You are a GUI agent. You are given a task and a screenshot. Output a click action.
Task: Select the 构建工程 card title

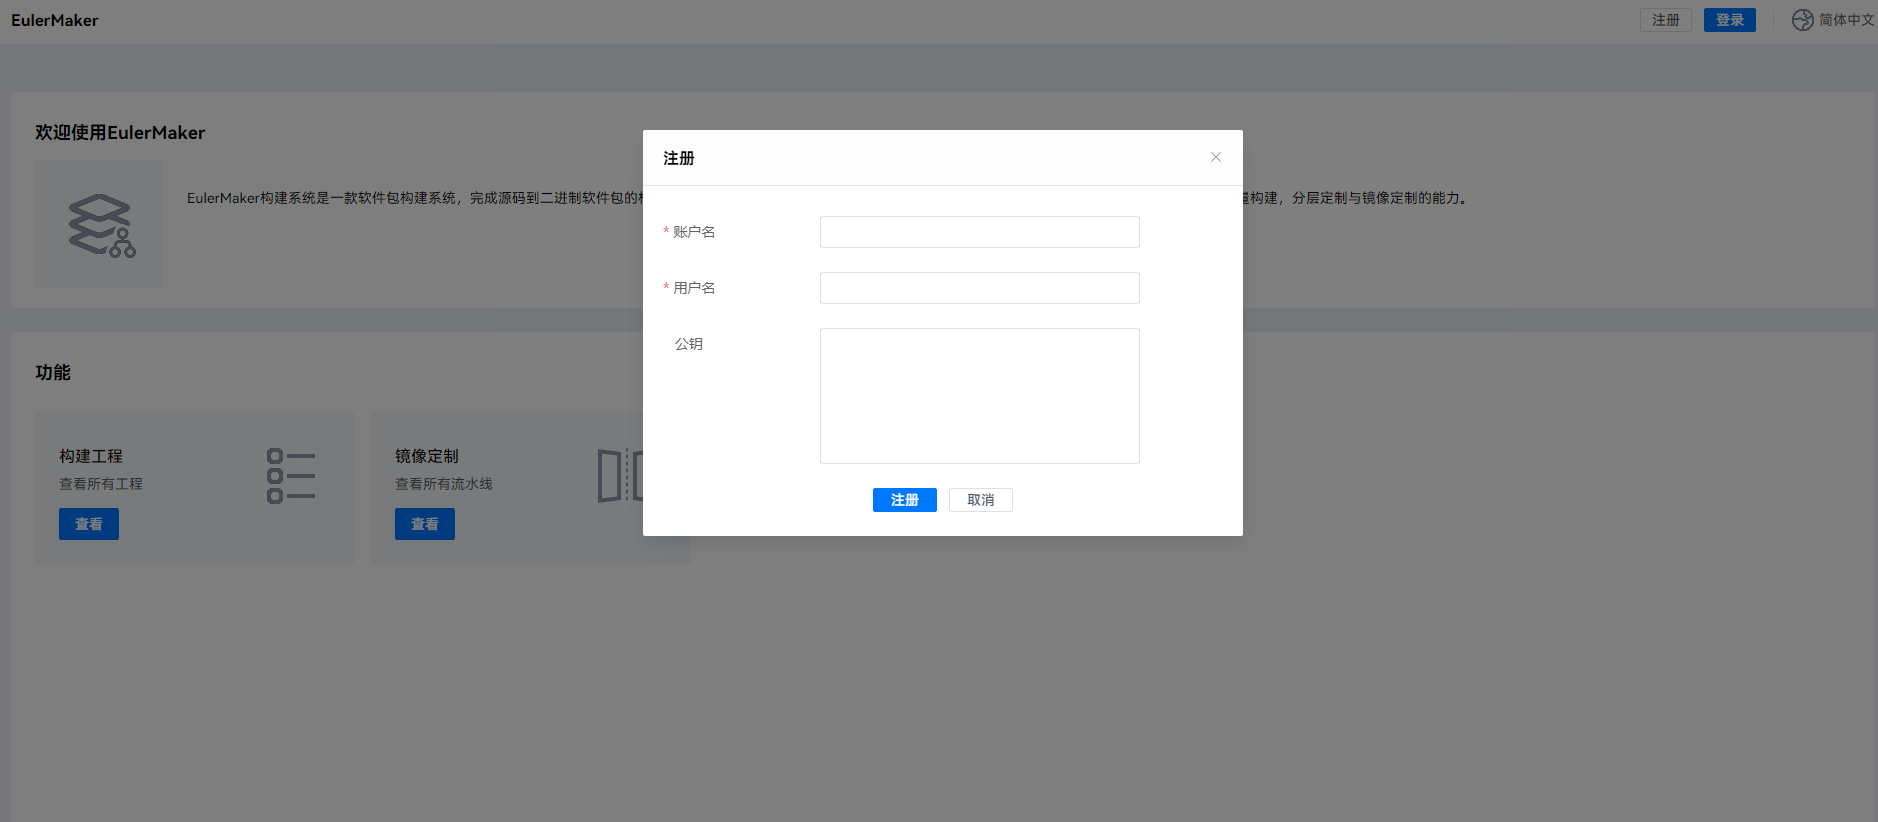(x=91, y=456)
